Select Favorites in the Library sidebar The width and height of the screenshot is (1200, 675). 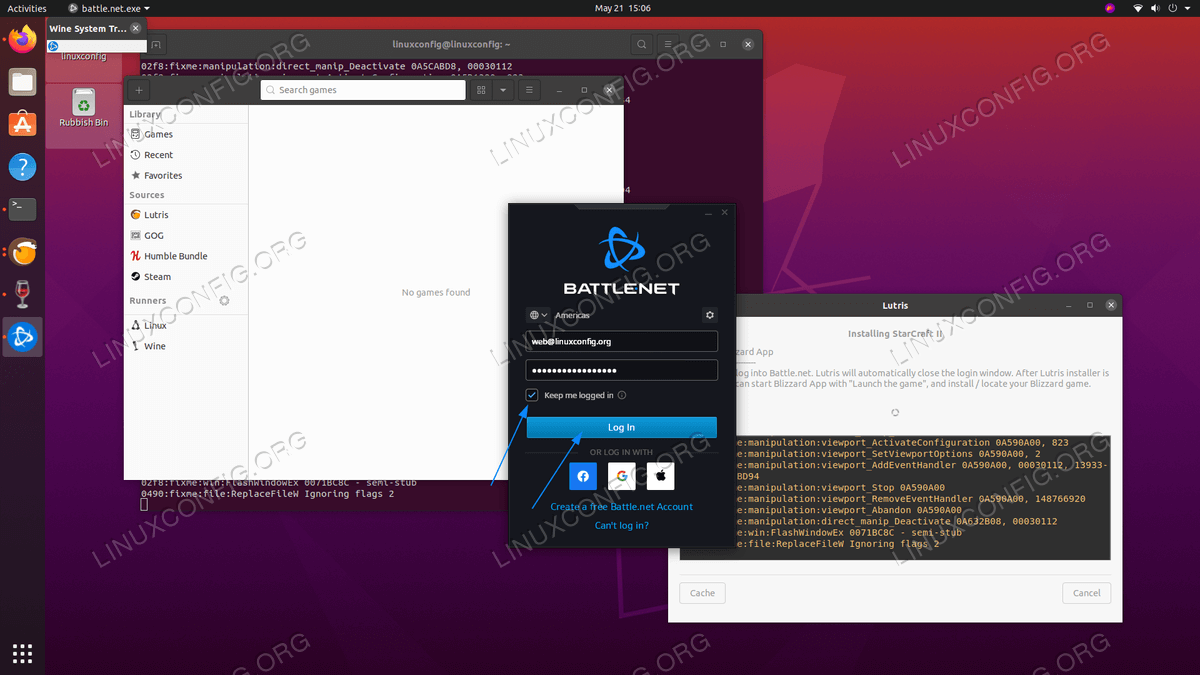click(x=163, y=175)
